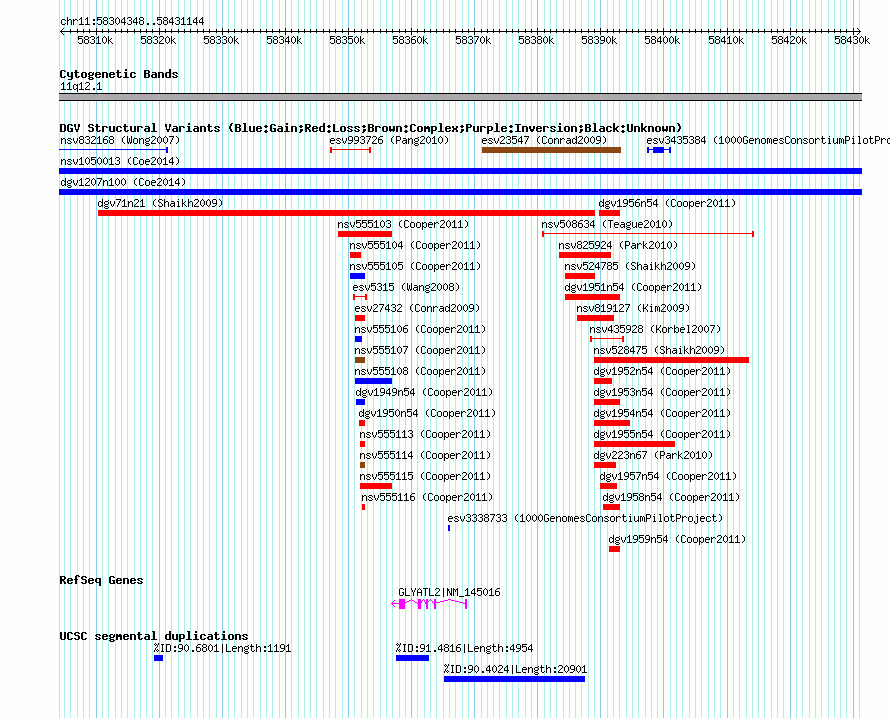Select nsv555104 (Cooper2011) variant

tap(355, 255)
